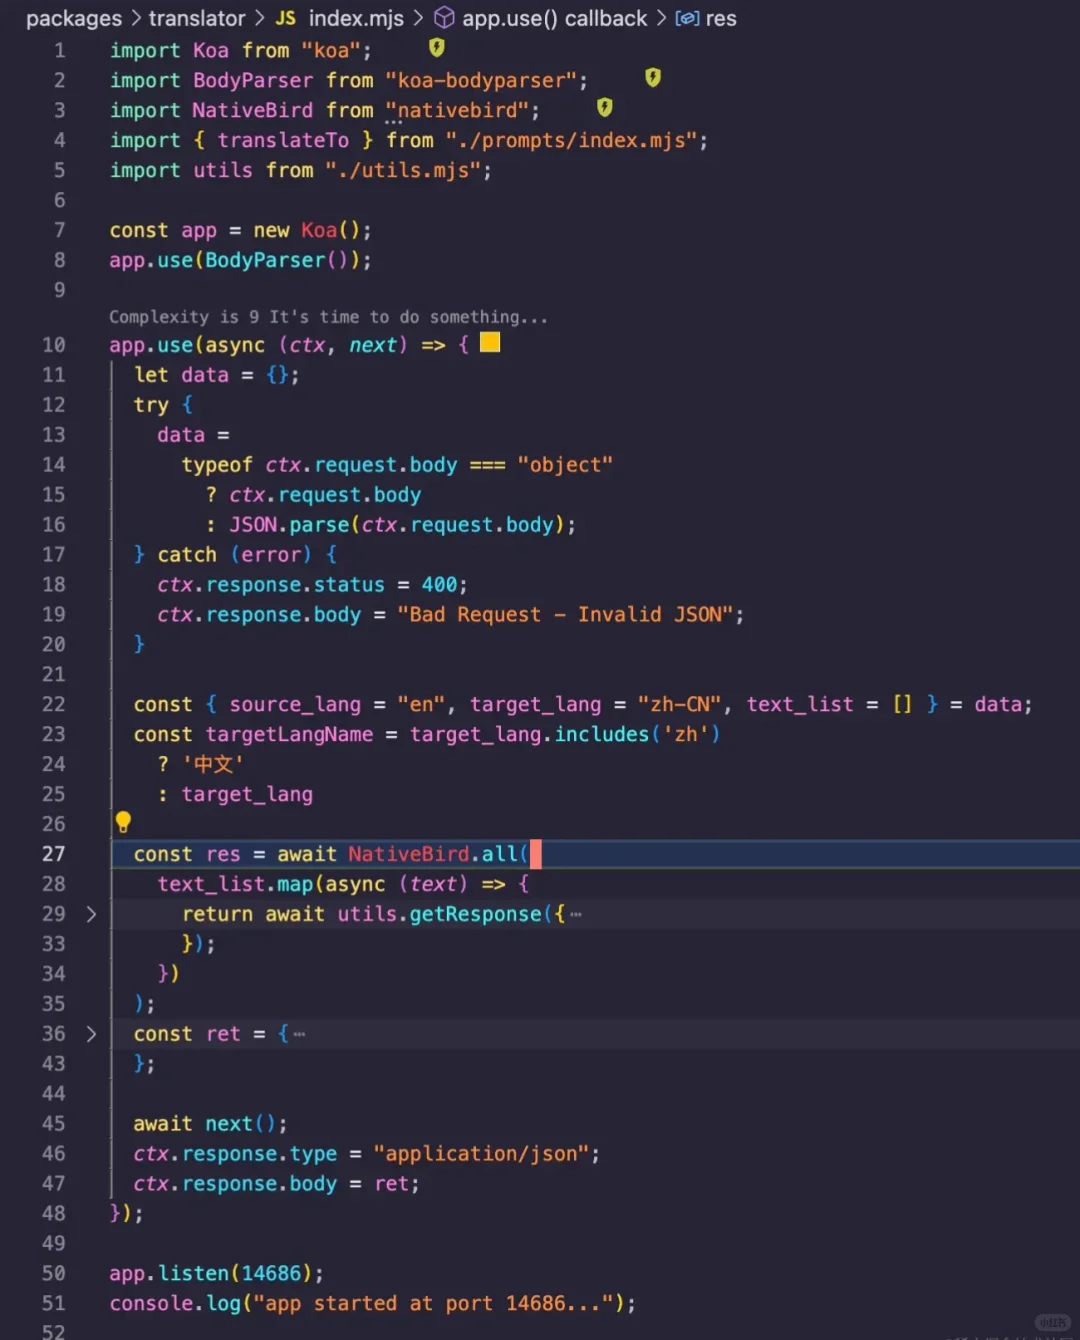Screen dimensions: 1080x1340
Task: Click the JS file icon in breadcrumb
Action: click(x=286, y=18)
